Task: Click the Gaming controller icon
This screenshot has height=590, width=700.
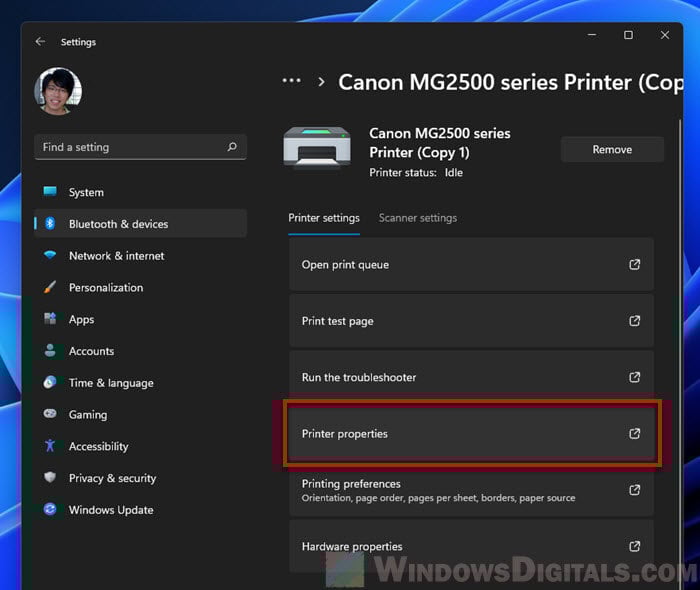Action: (50, 414)
